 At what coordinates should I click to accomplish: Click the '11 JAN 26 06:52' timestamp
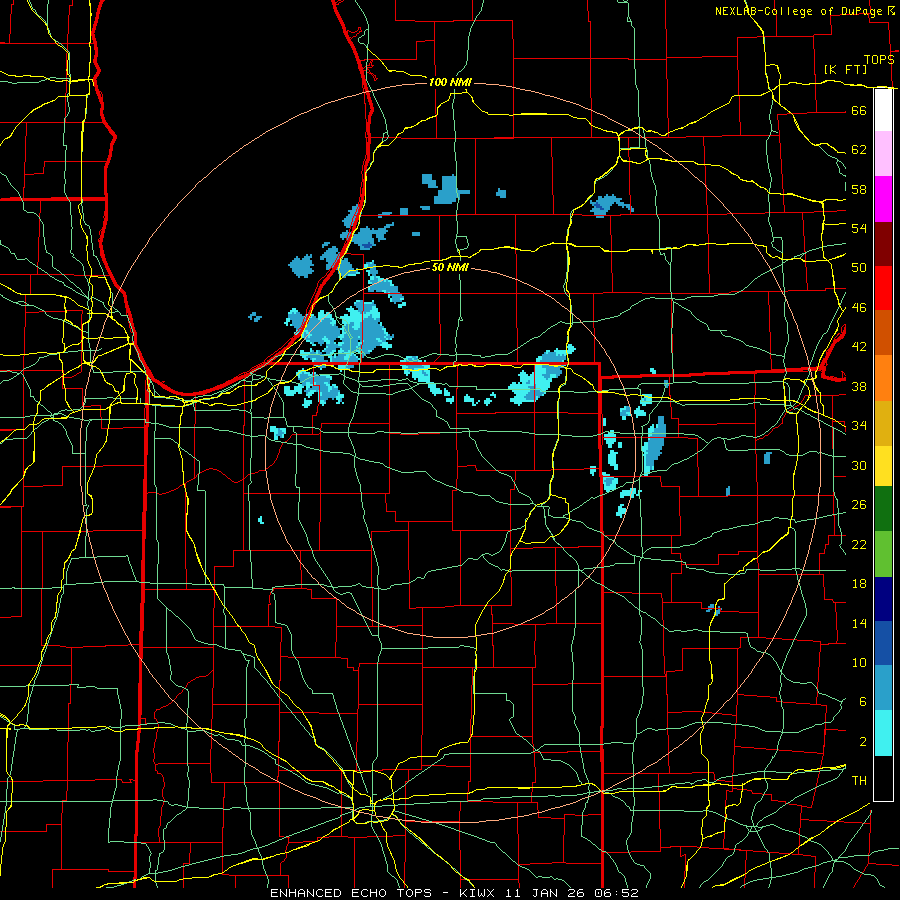[x=572, y=893]
